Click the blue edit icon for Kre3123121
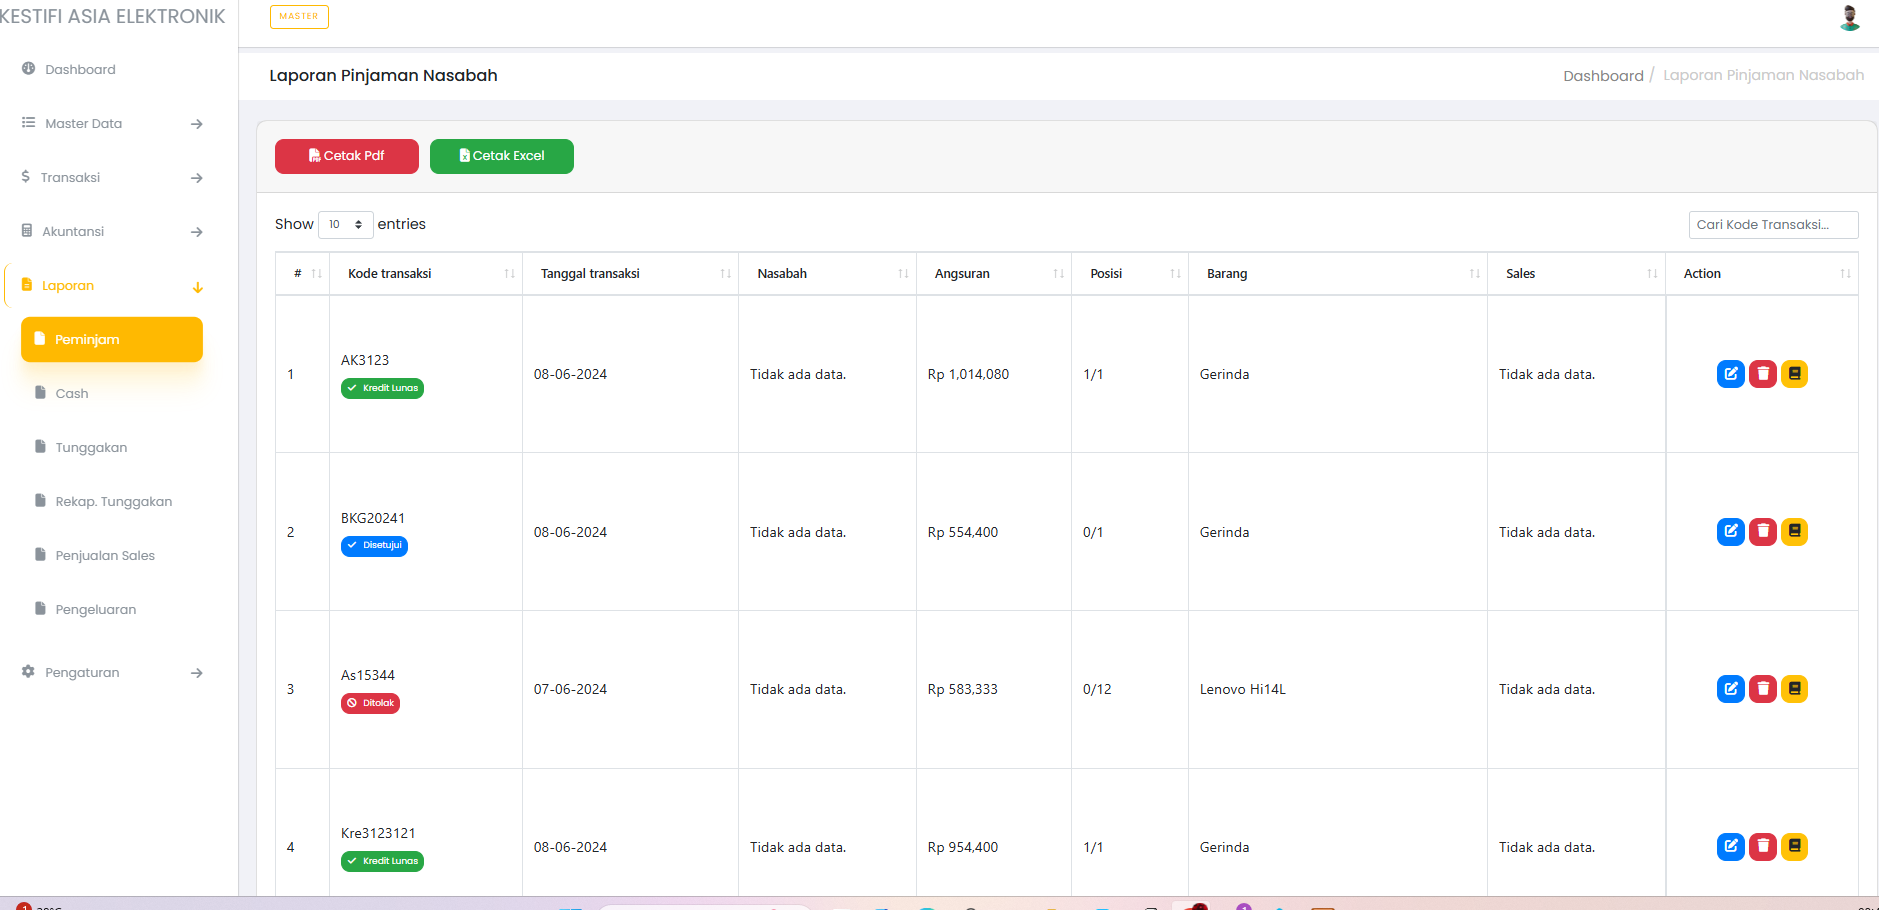Image resolution: width=1879 pixels, height=910 pixels. click(x=1730, y=847)
